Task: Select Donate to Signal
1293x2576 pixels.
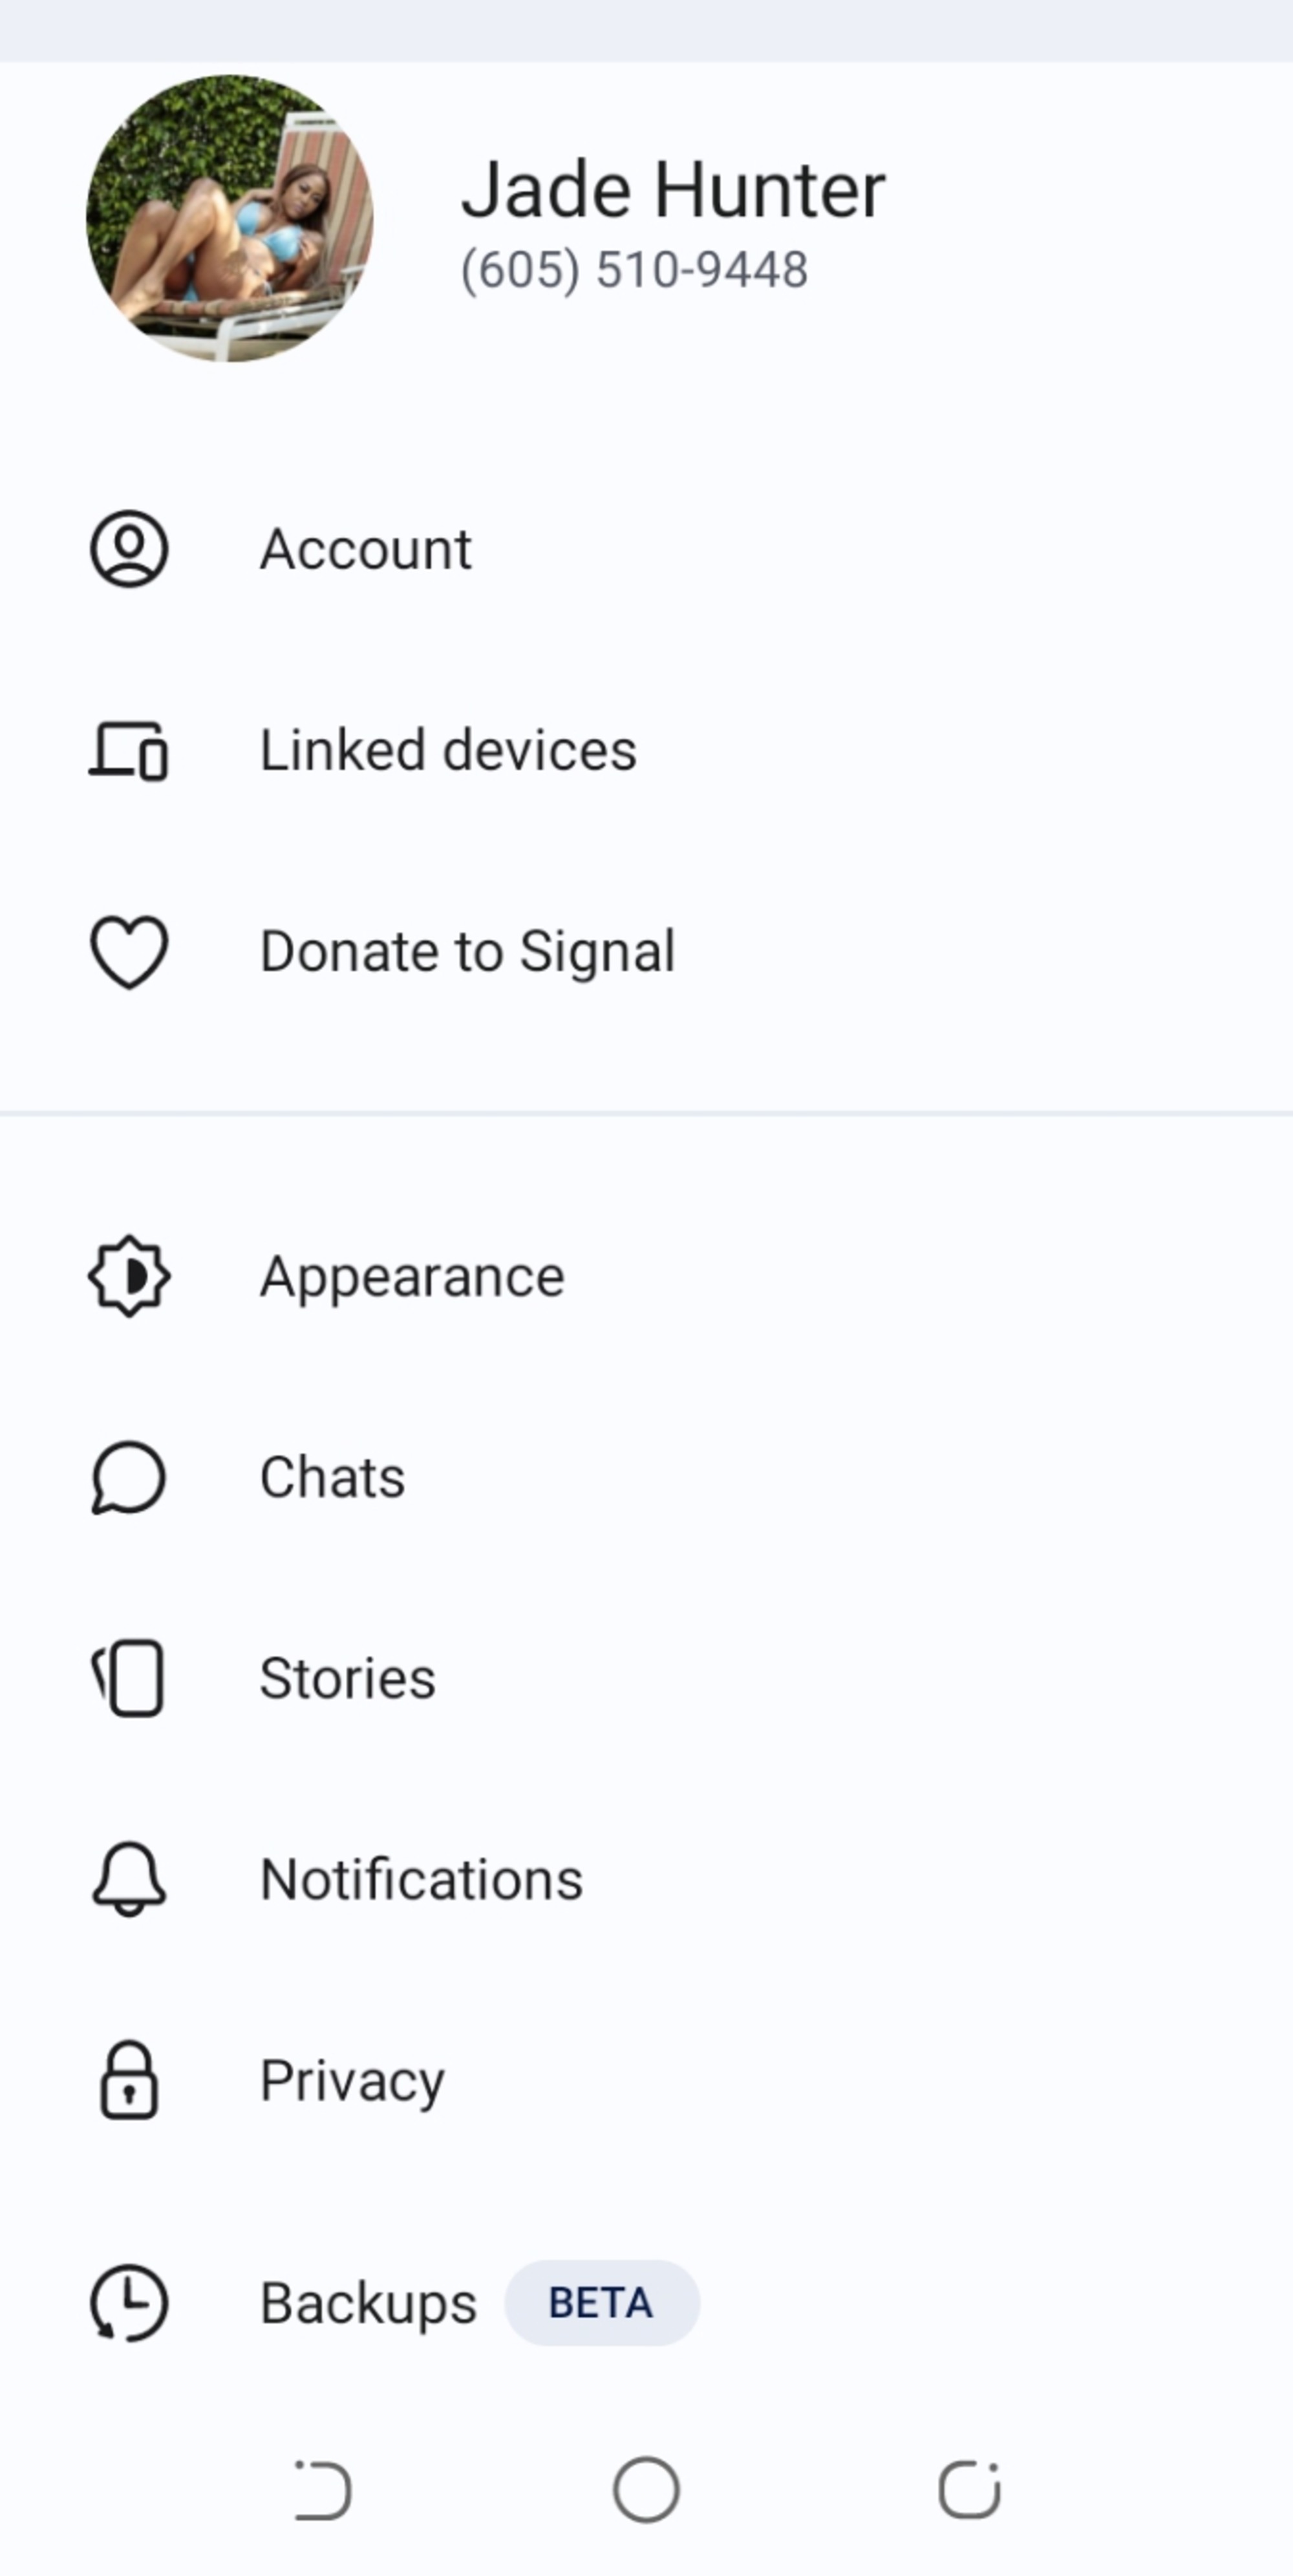Action: click(x=467, y=951)
